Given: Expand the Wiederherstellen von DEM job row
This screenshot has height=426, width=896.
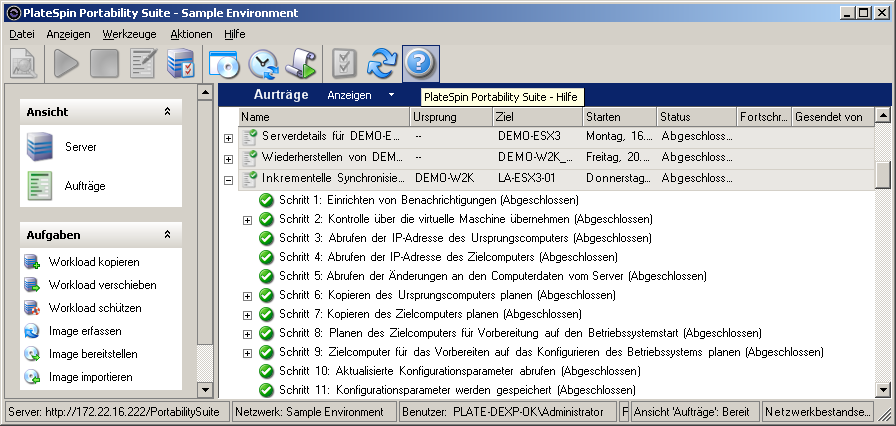Looking at the screenshot, I should (x=229, y=159).
